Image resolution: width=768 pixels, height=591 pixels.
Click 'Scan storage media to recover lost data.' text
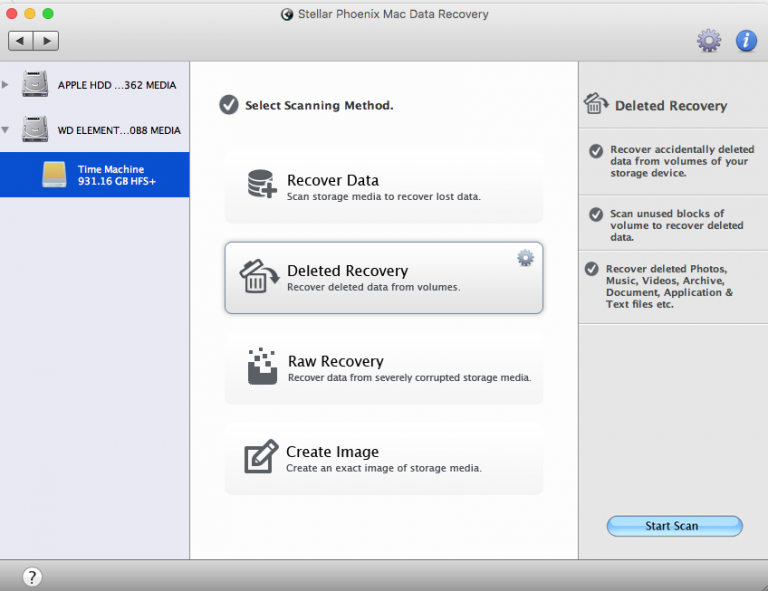tap(384, 197)
